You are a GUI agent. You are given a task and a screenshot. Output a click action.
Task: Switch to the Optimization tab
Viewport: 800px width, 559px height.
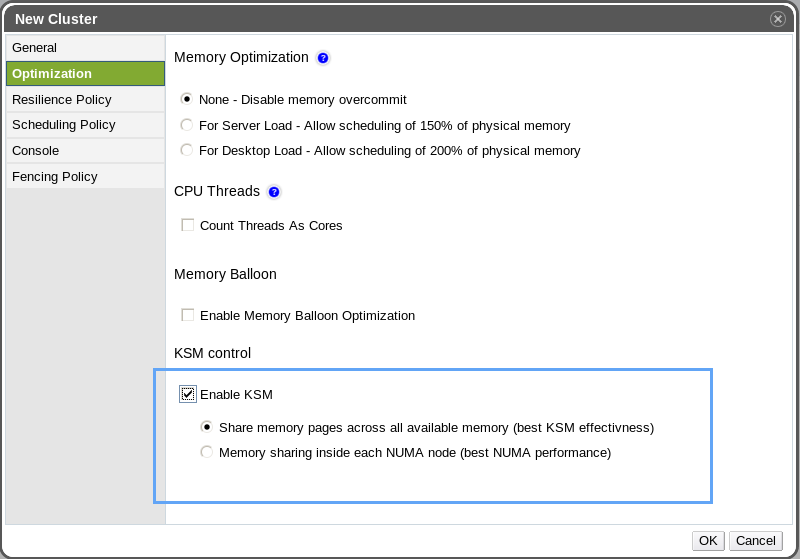tap(85, 74)
